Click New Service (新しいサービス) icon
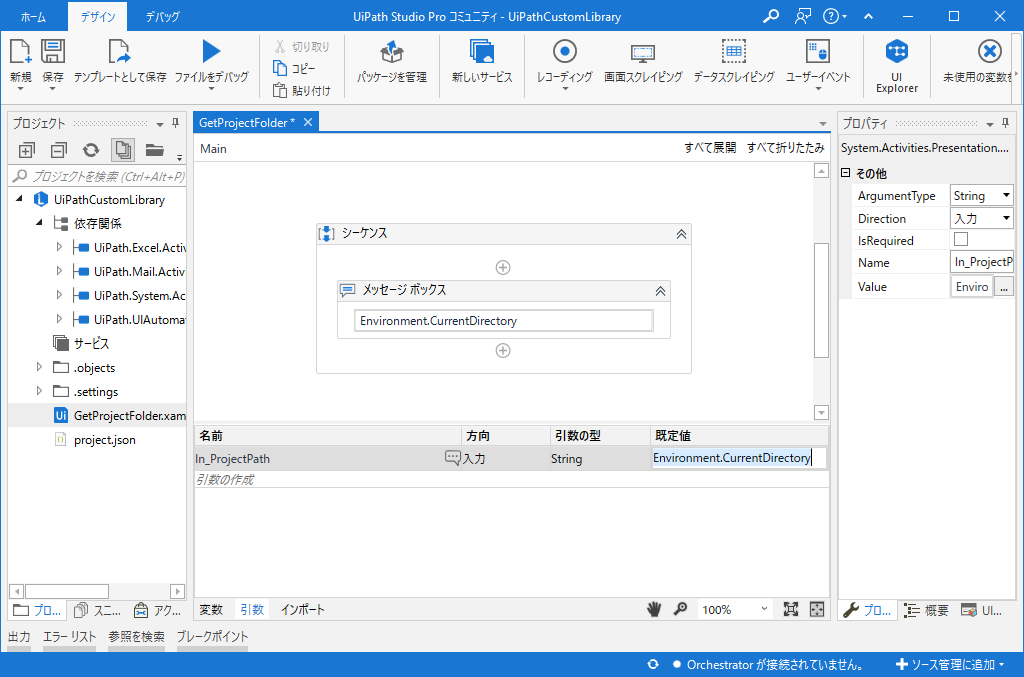1024x677 pixels. 482,52
